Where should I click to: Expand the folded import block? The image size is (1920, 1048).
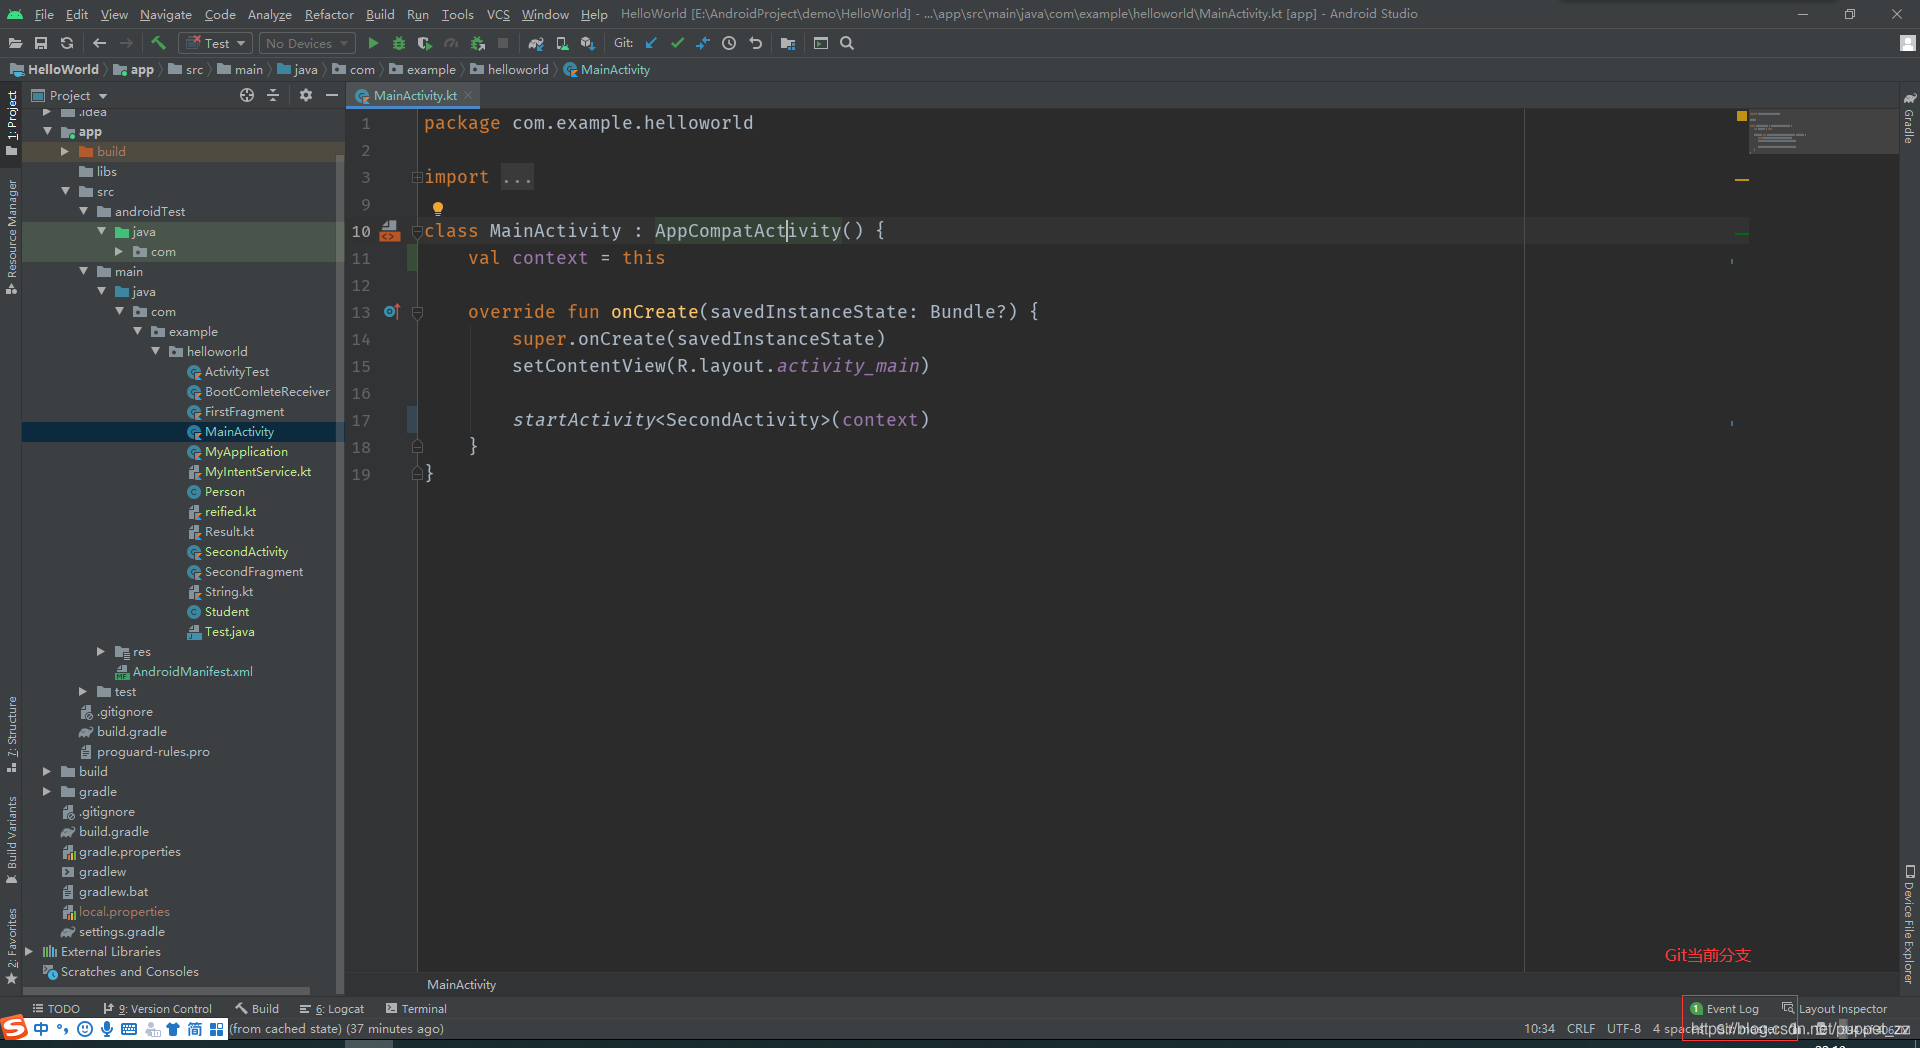pyautogui.click(x=417, y=177)
